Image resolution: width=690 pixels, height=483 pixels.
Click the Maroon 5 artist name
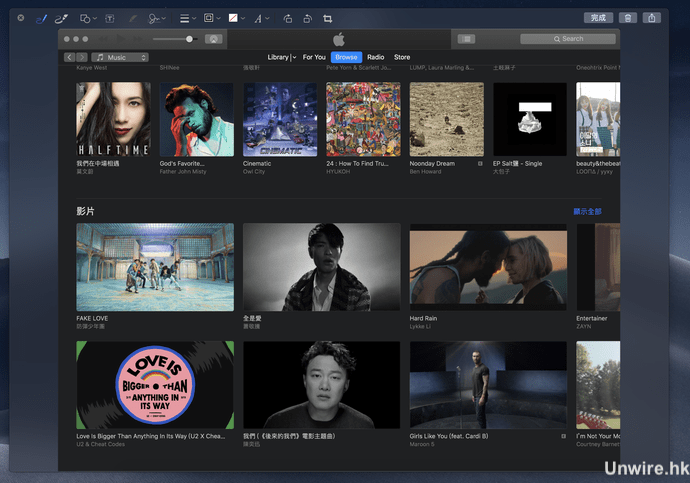422,444
